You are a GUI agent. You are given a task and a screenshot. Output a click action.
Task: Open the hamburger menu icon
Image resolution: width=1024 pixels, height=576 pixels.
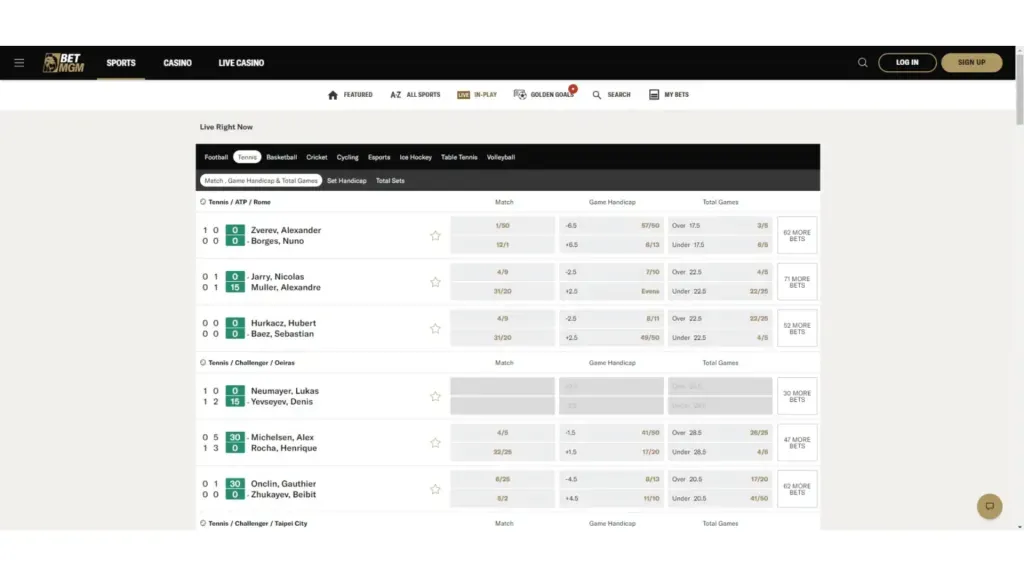(19, 63)
